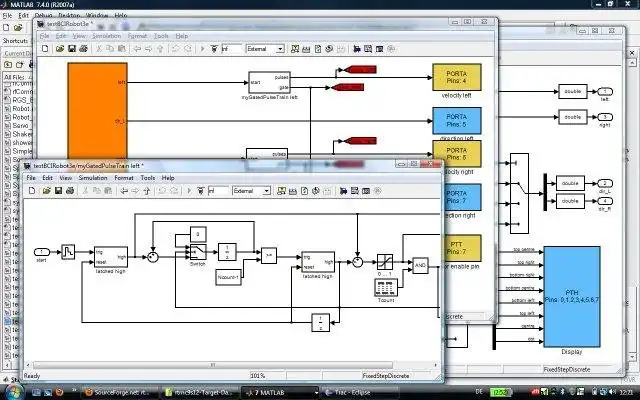The height and width of the screenshot is (400, 640).
Task: Click the stop time field in myGatedPulseTrain toolbar
Action: point(218,191)
